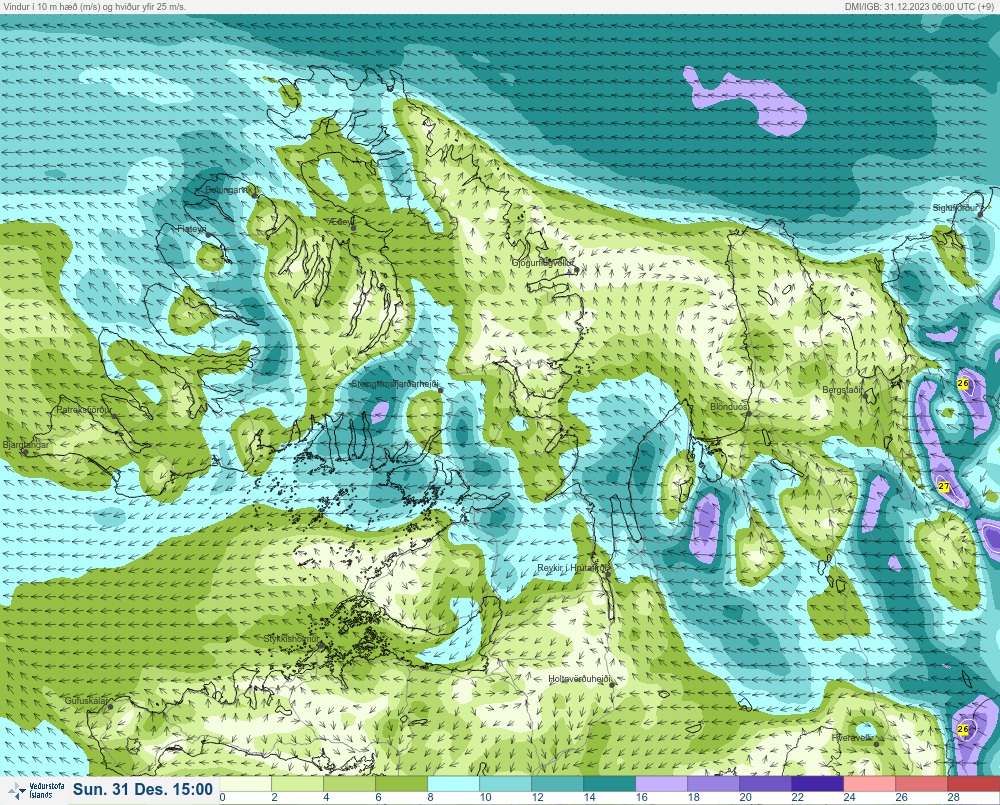The image size is (1000, 805).
Task: Click the Hveravellir station dot
Action: [876, 744]
